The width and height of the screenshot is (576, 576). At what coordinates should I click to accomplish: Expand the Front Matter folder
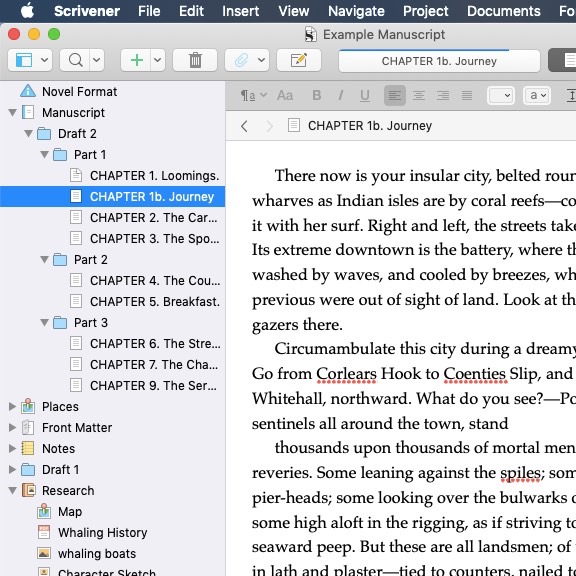12,427
